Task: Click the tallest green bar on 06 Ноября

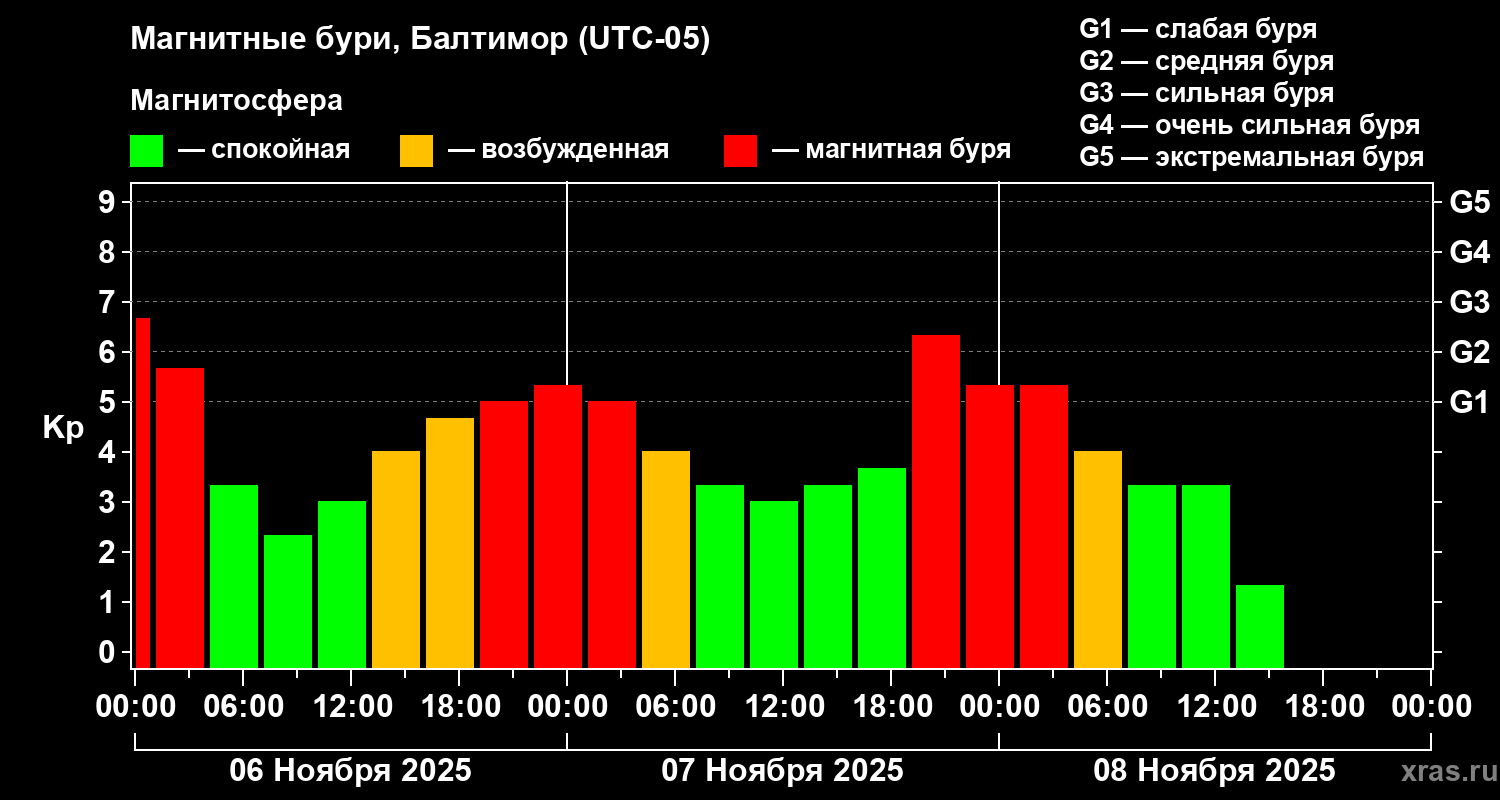Action: pyautogui.click(x=234, y=576)
